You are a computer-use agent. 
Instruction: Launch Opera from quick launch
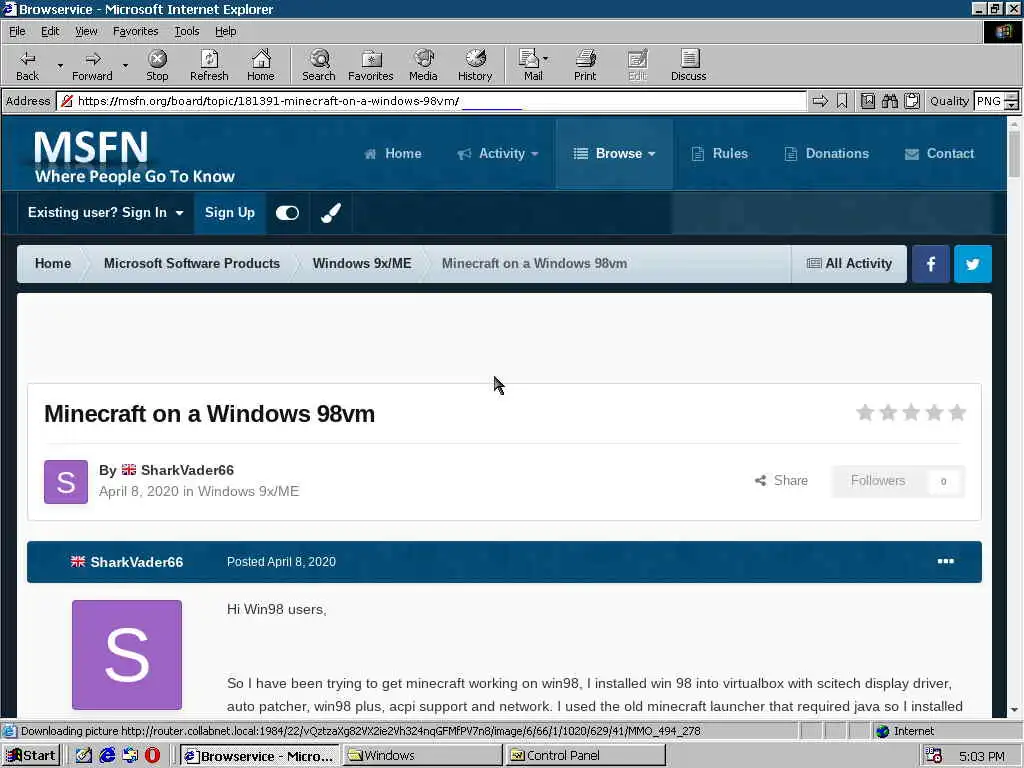(152, 756)
